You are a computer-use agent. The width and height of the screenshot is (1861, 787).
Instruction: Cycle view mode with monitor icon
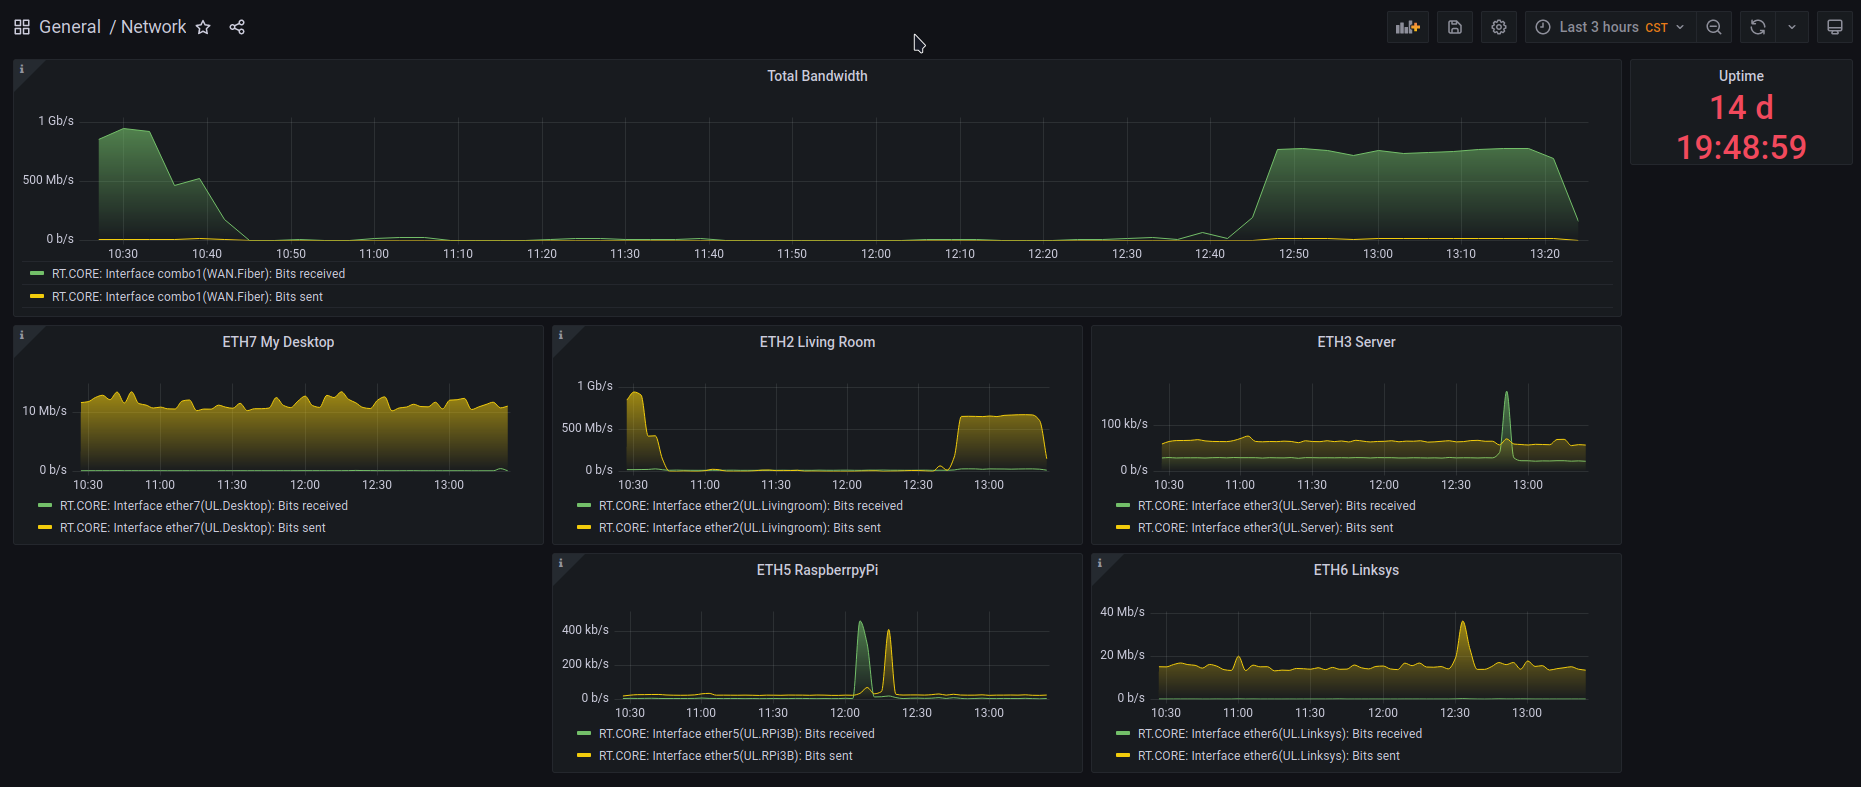pyautogui.click(x=1834, y=27)
